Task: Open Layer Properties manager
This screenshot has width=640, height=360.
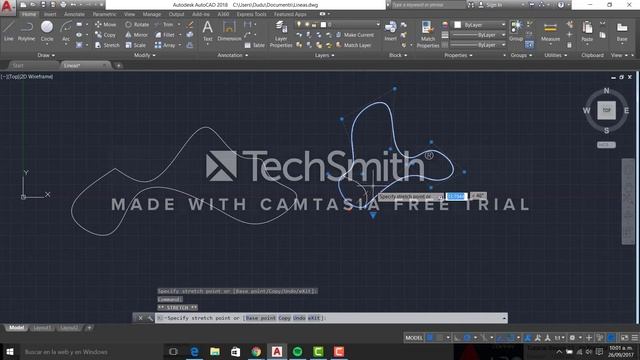Action: tap(281, 34)
